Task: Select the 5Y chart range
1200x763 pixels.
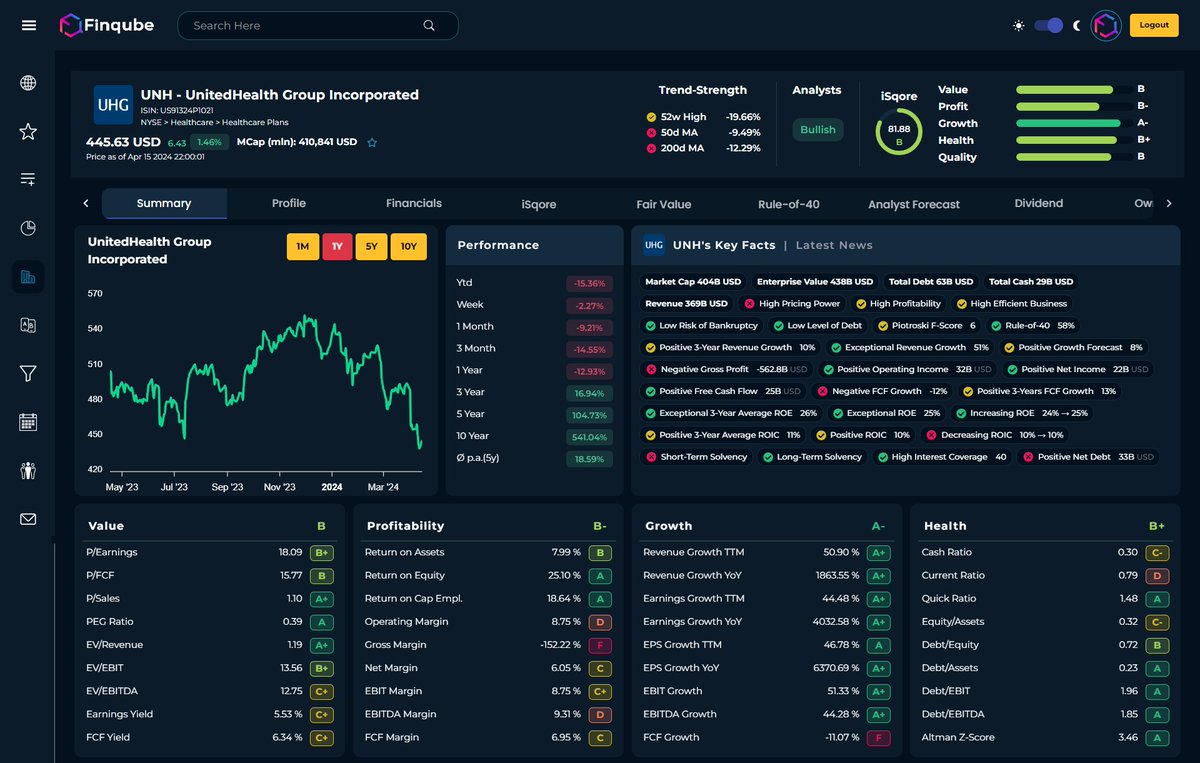Action: [371, 247]
